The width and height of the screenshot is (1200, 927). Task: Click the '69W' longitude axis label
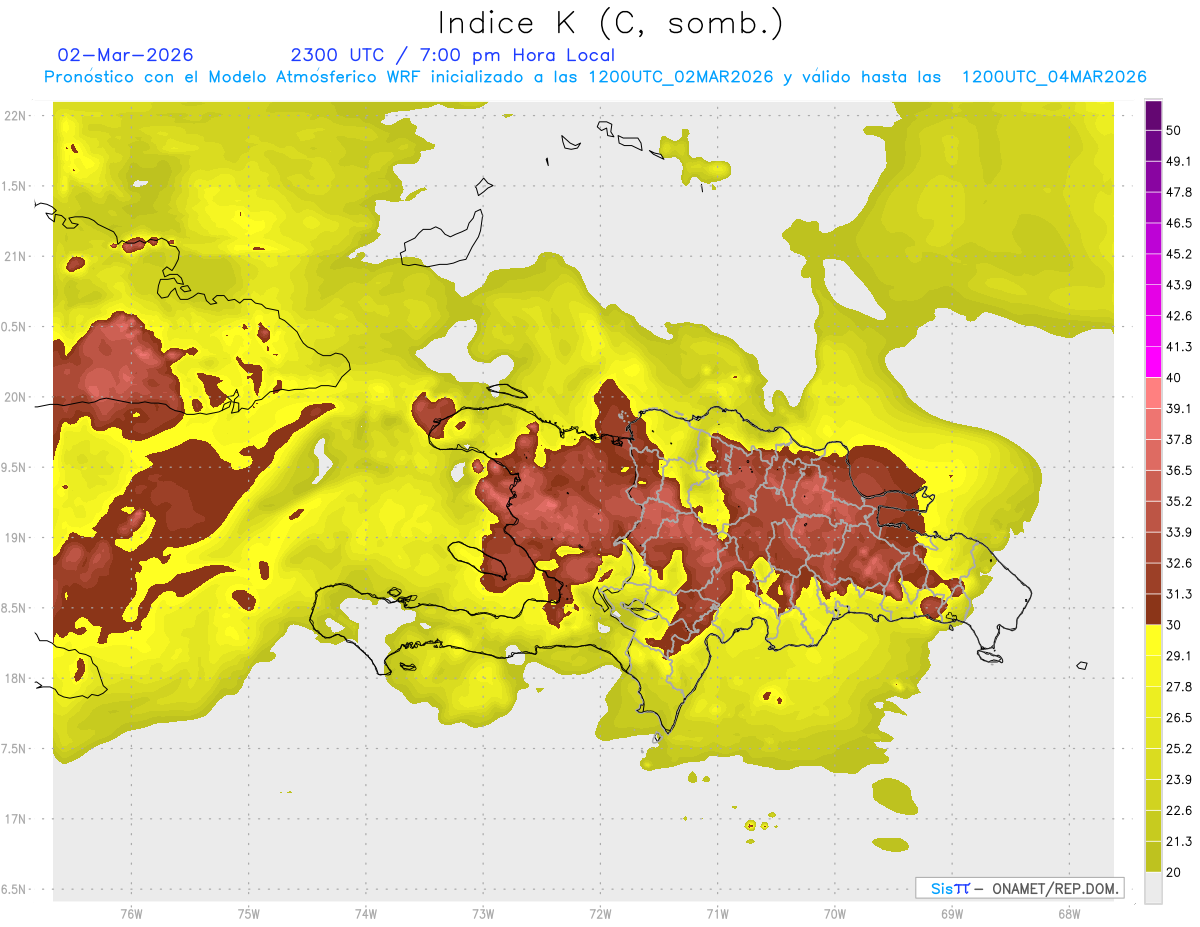coord(951,914)
